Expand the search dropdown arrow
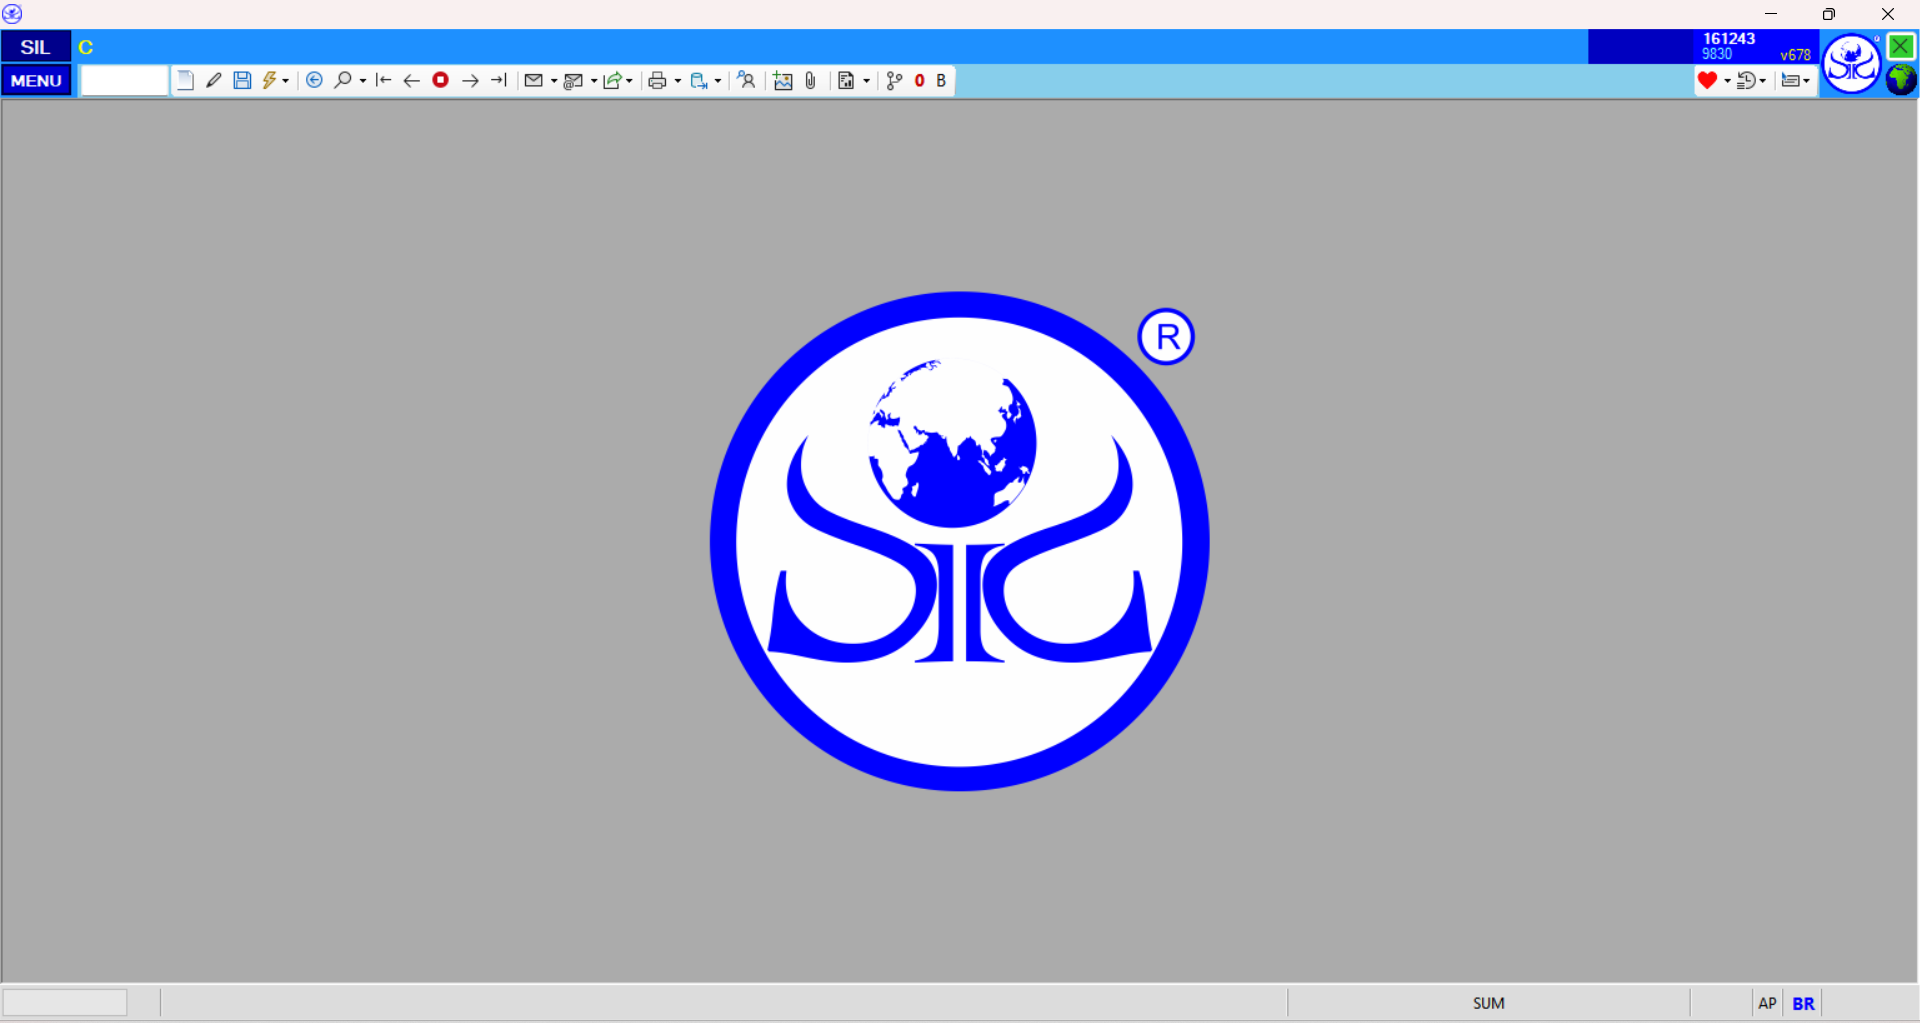Viewport: 1920px width, 1023px height. coord(362,81)
